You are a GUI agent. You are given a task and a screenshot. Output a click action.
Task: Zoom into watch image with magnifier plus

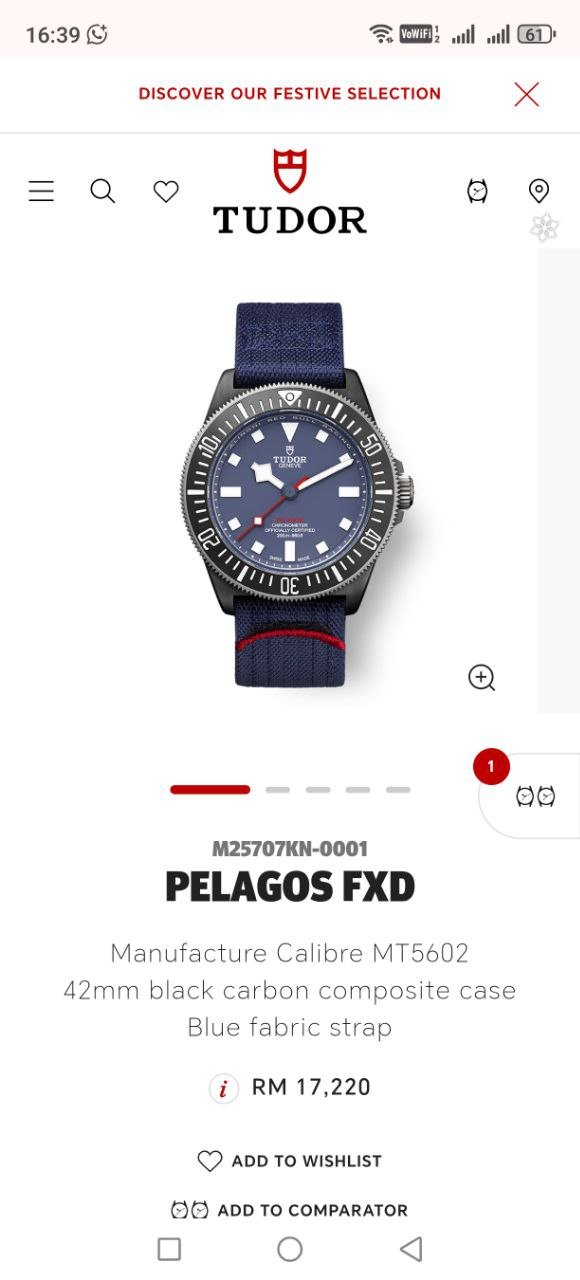[482, 677]
